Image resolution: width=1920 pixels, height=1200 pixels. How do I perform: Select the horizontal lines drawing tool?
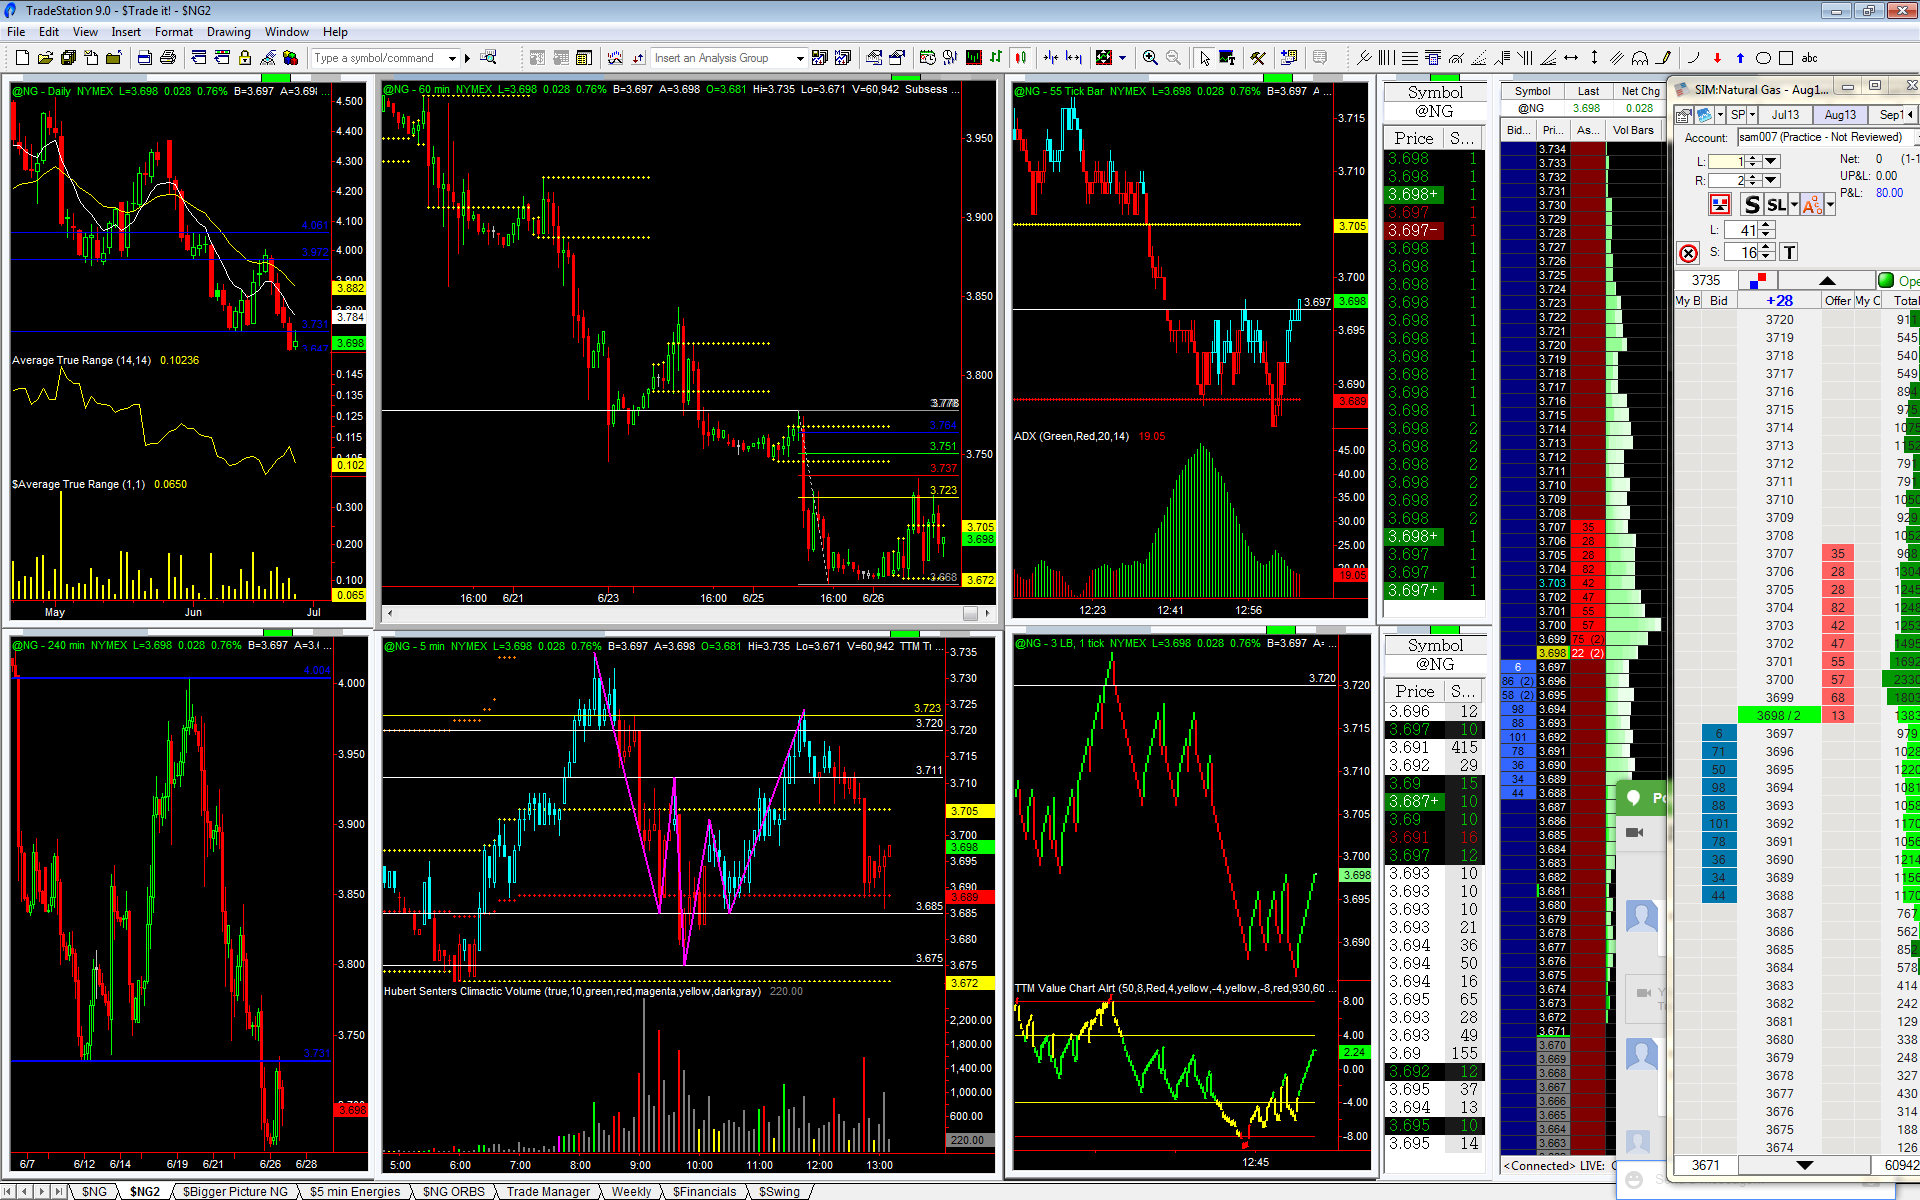click(1409, 58)
